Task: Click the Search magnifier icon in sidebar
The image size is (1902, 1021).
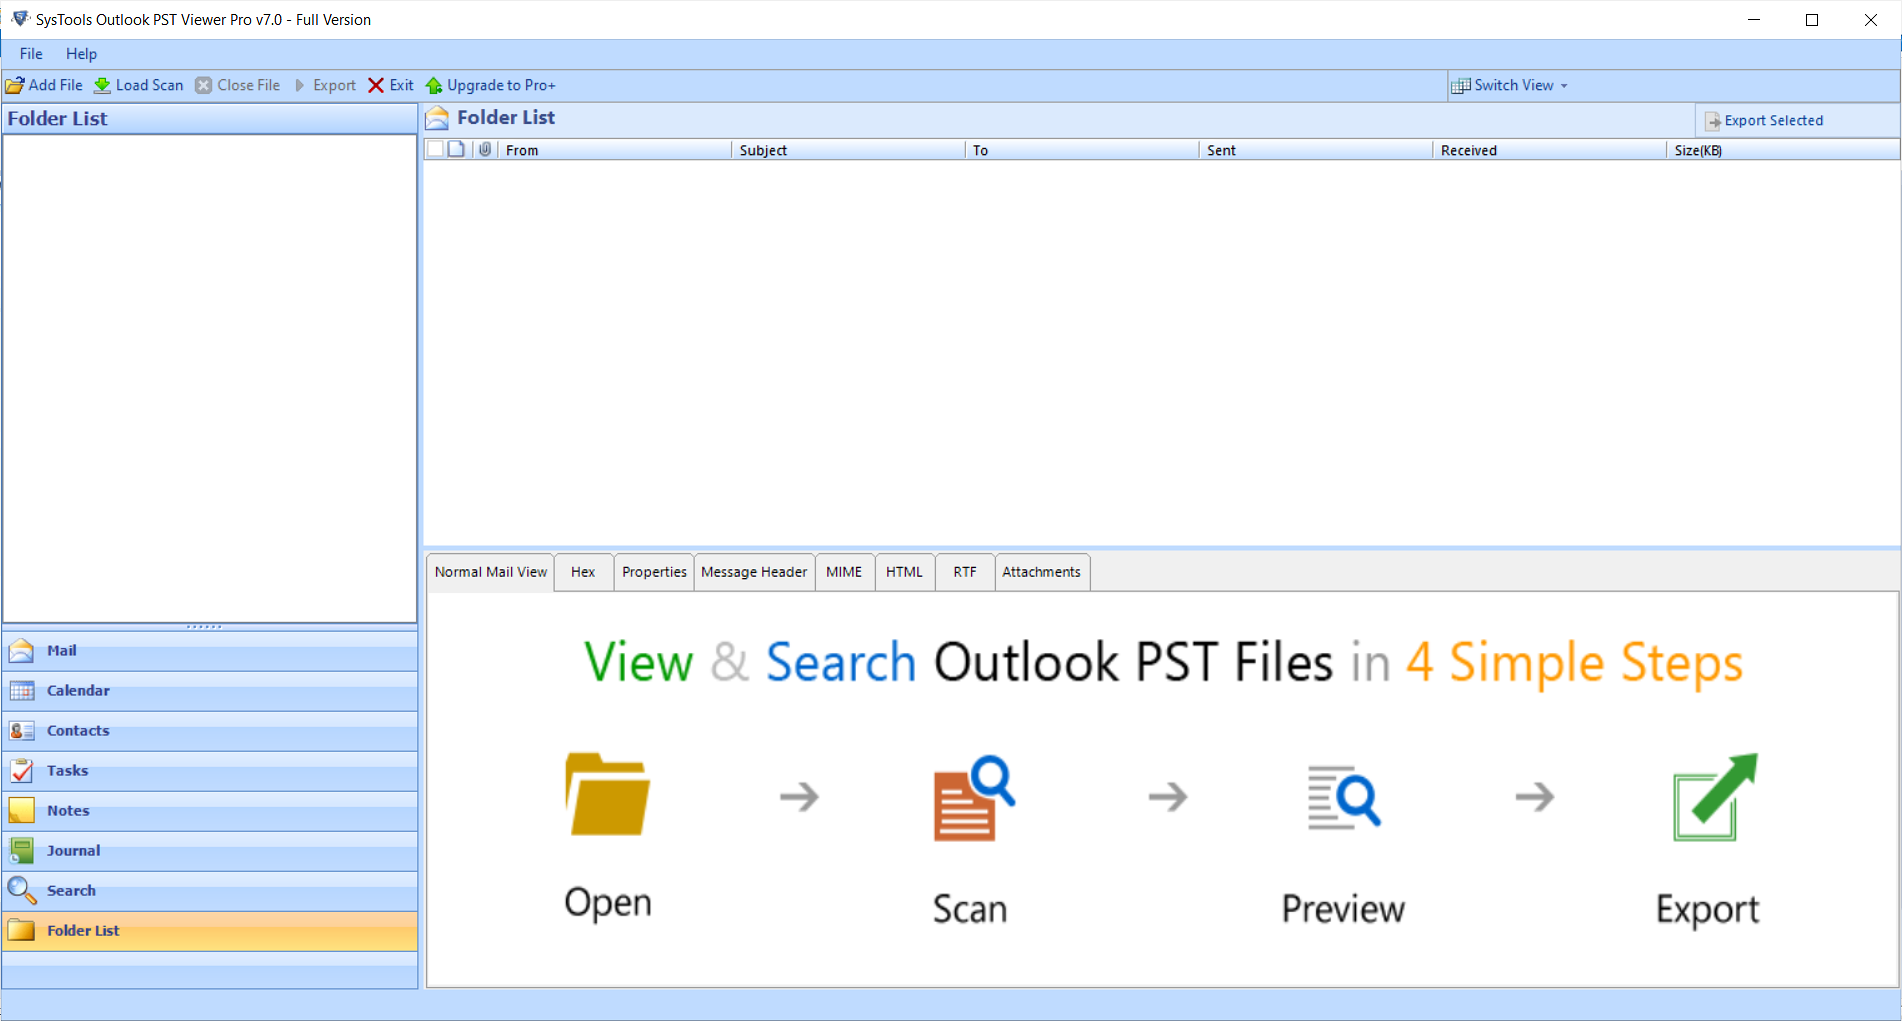Action: click(21, 890)
